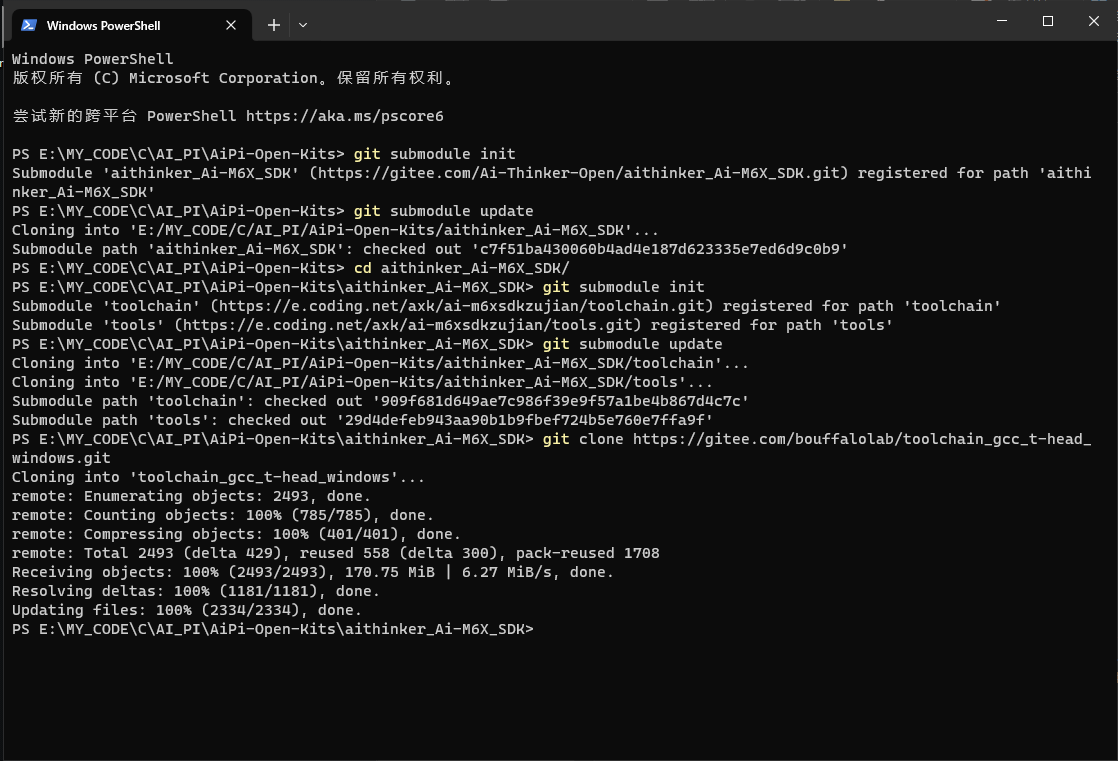Click the "6.27 MiB/s" transfer speed

(x=506, y=572)
